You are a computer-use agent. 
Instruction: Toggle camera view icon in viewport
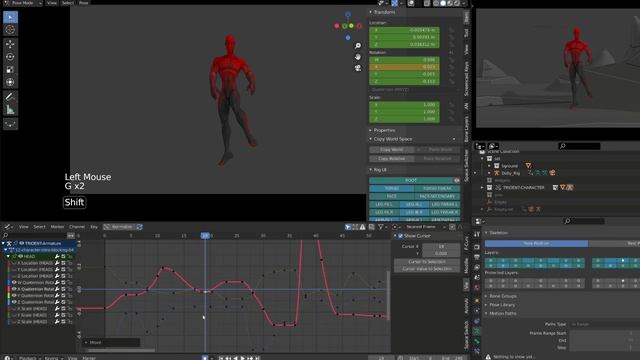pyautogui.click(x=358, y=68)
